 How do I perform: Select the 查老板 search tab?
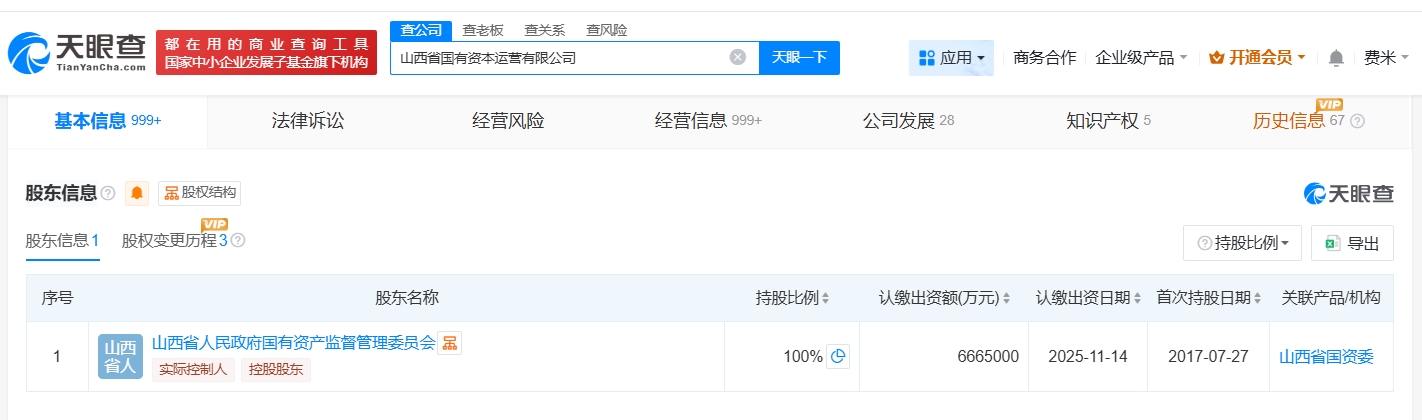tap(483, 30)
